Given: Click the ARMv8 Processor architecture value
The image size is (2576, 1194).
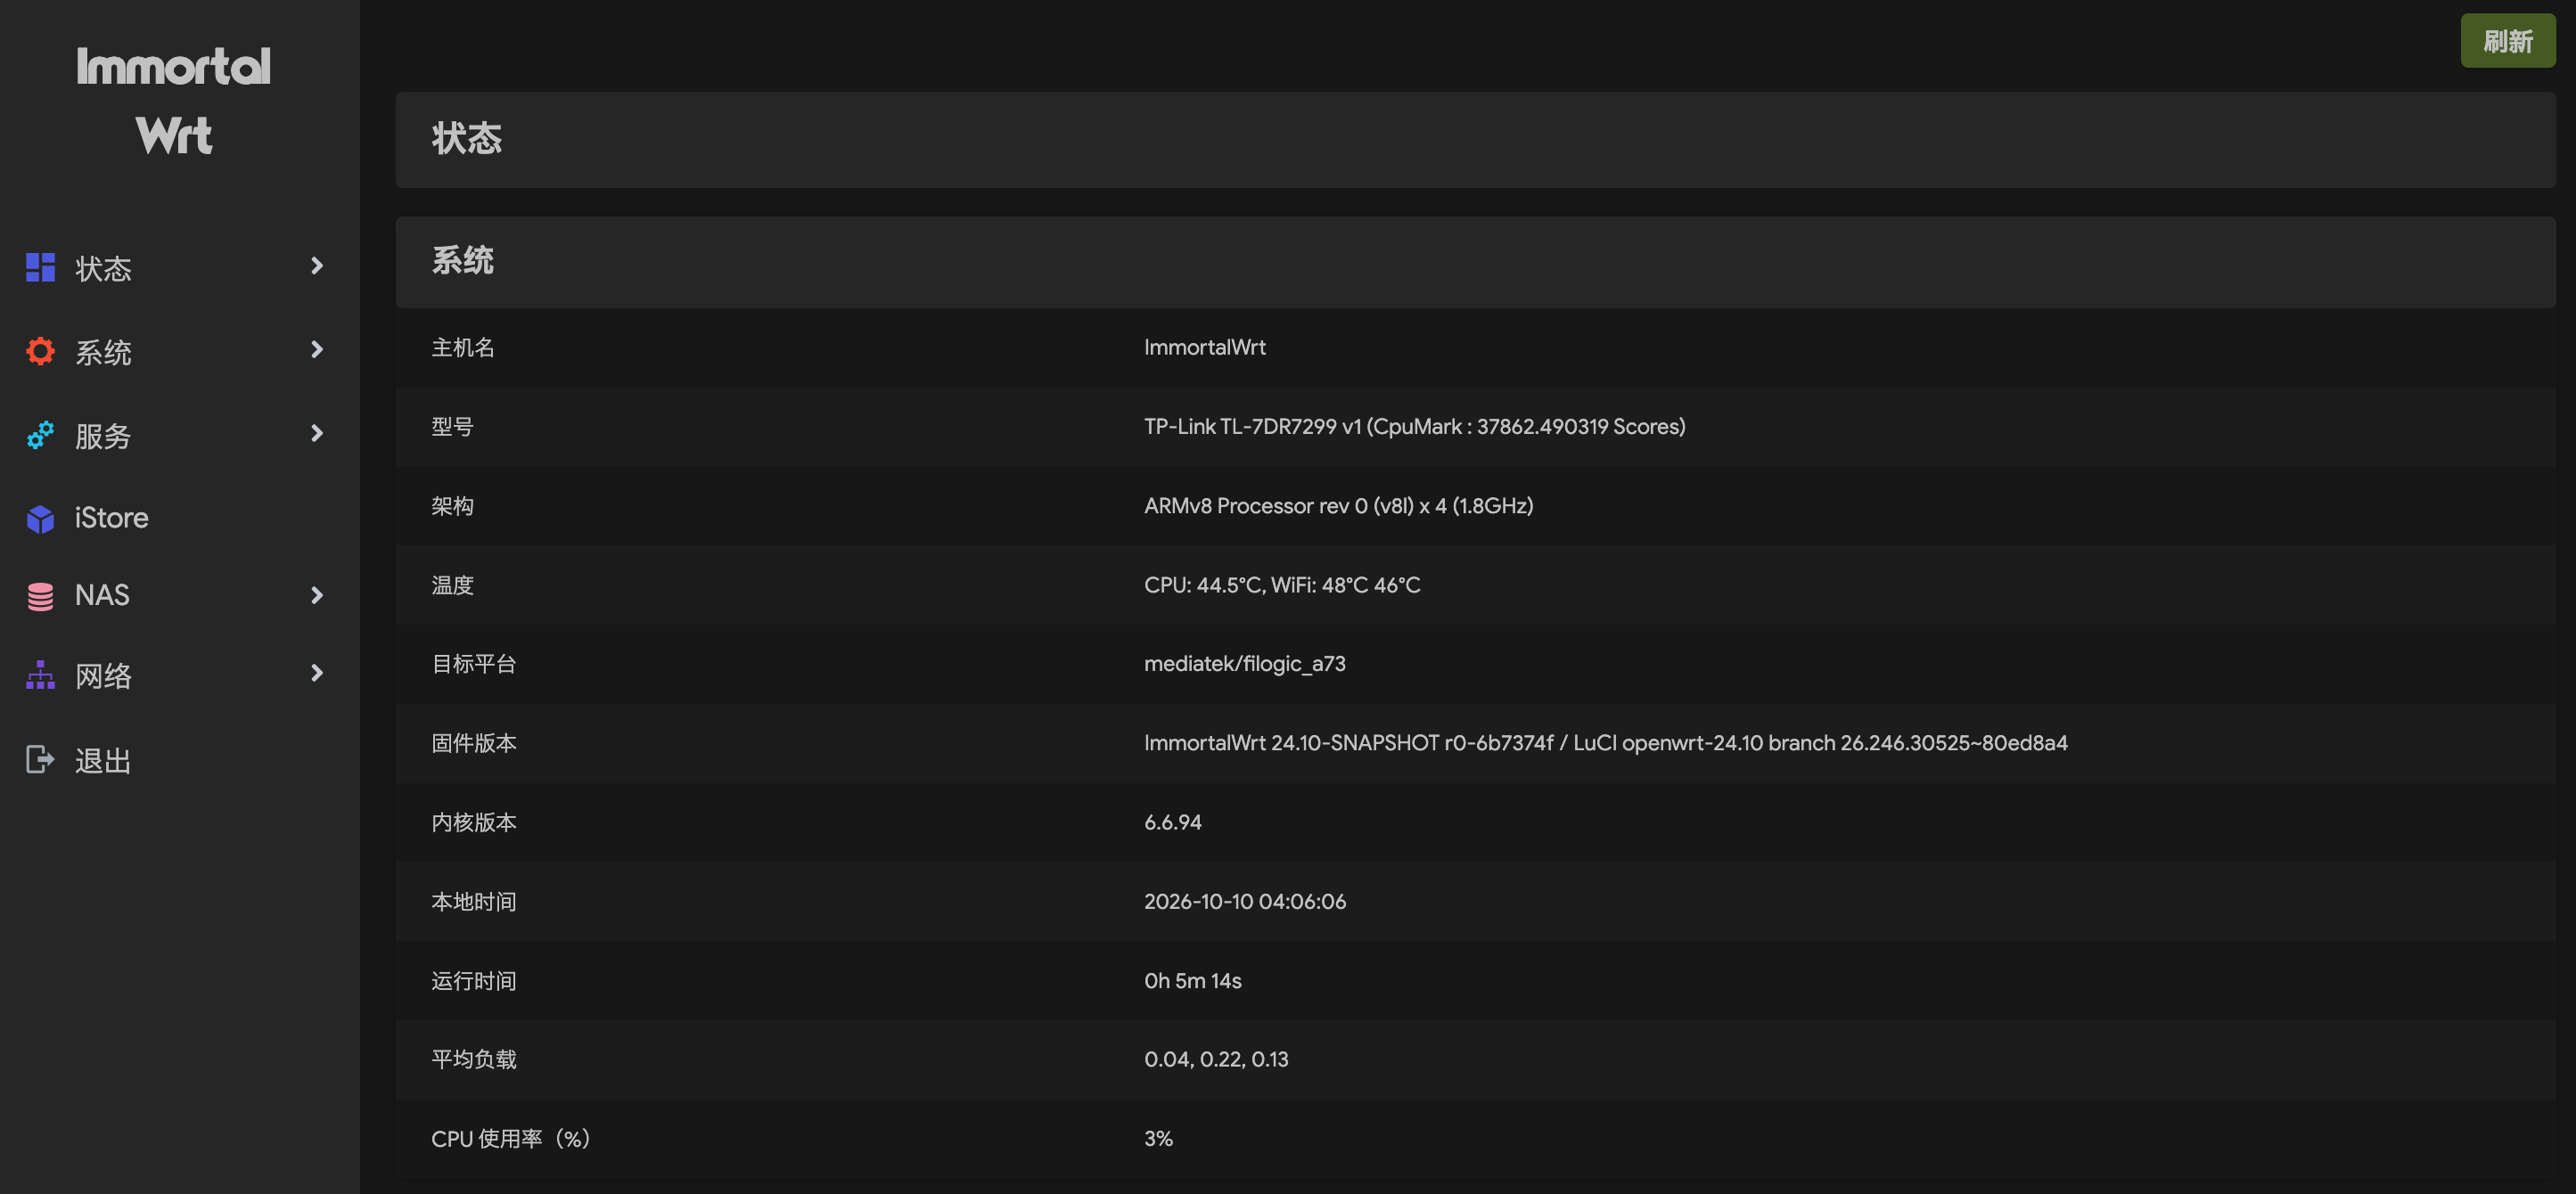Looking at the screenshot, I should [1339, 506].
